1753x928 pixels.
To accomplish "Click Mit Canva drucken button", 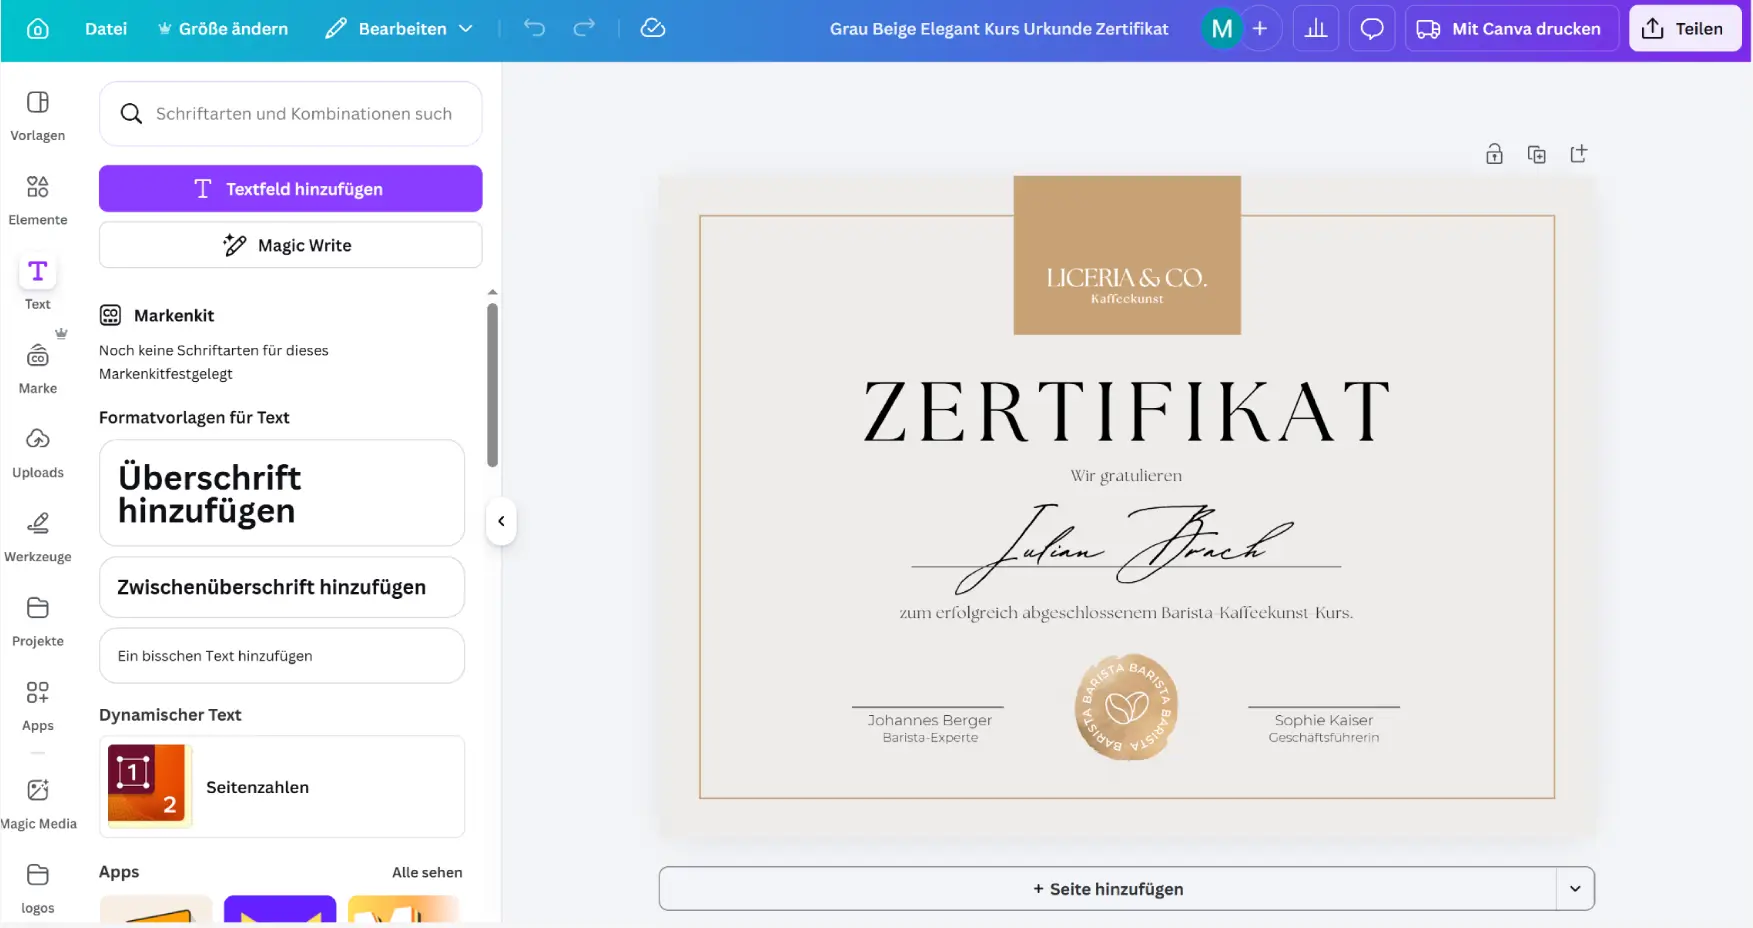I will click(x=1512, y=29).
